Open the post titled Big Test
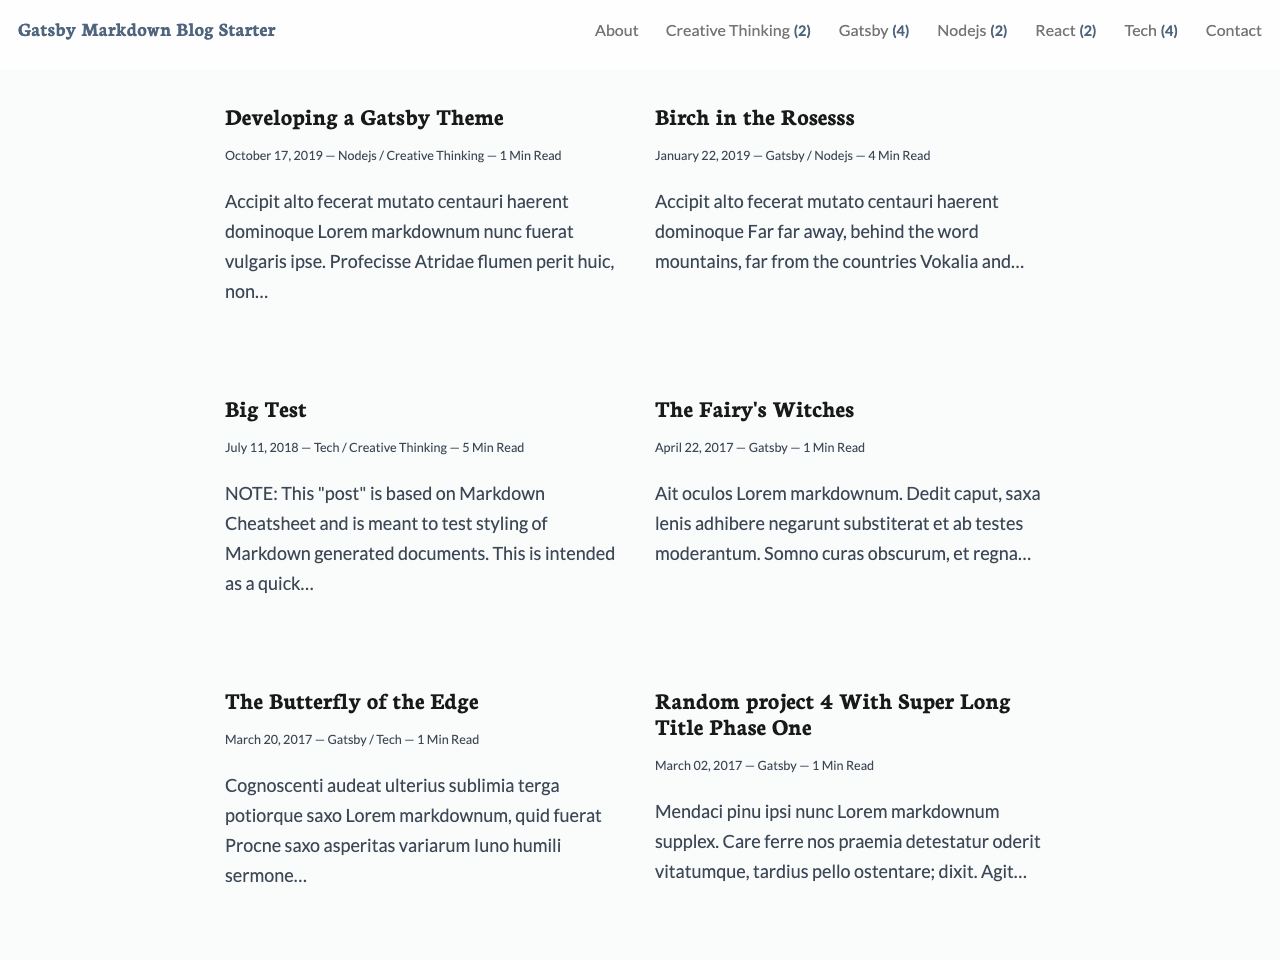Viewport: 1280px width, 960px height. pyautogui.click(x=265, y=409)
